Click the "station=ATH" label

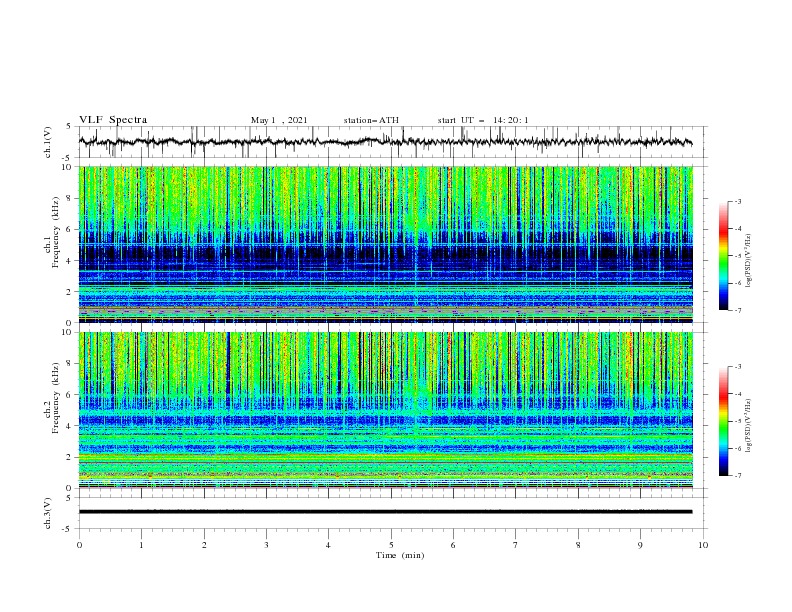pos(371,120)
